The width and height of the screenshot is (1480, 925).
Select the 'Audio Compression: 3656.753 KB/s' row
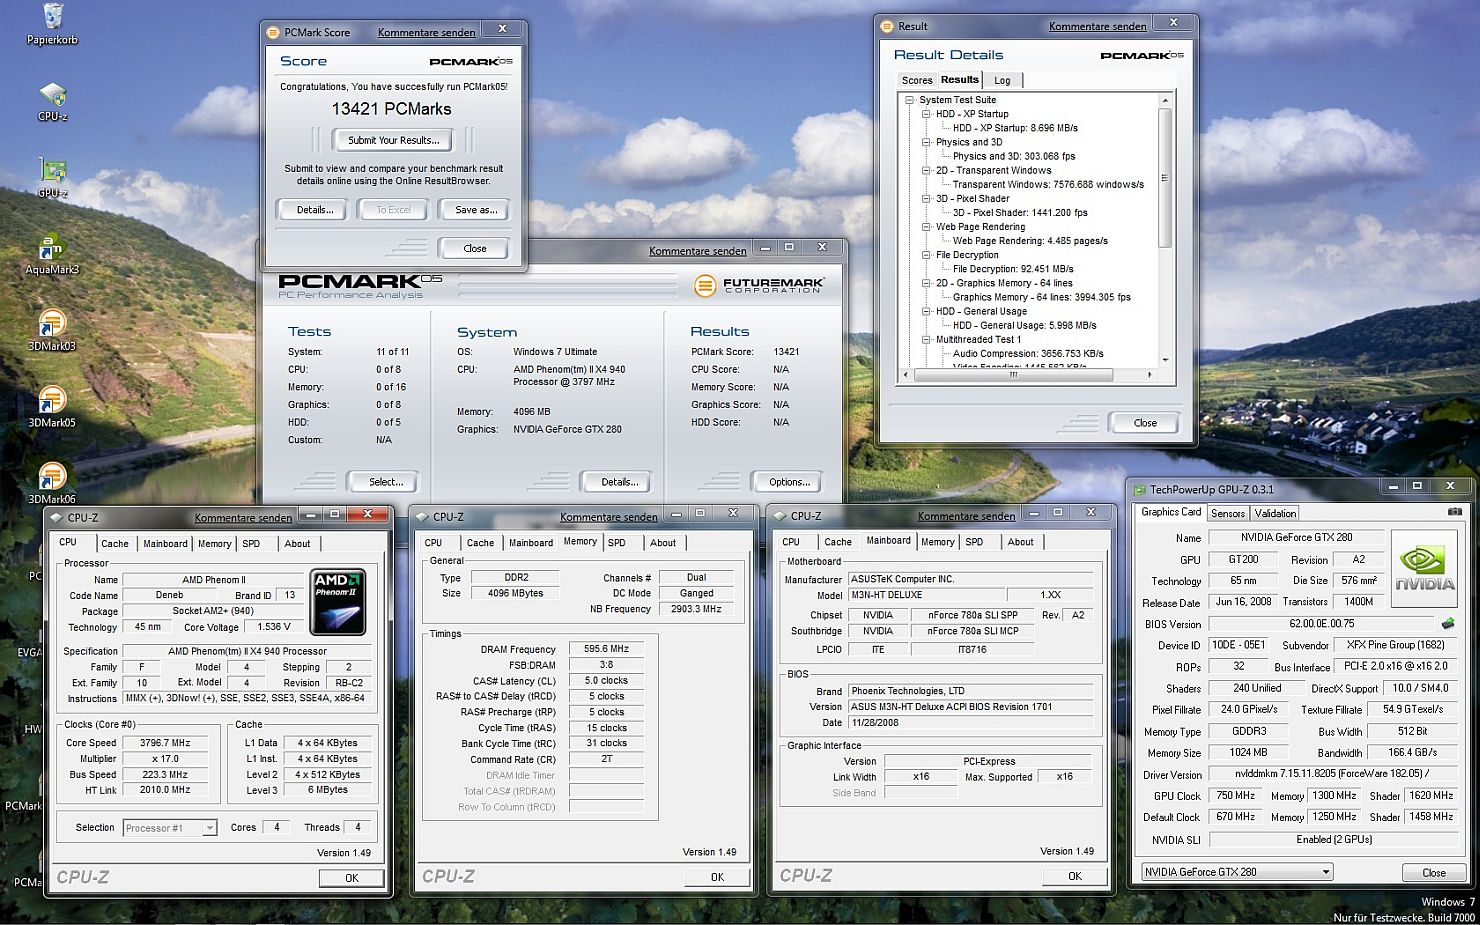pos(1028,353)
